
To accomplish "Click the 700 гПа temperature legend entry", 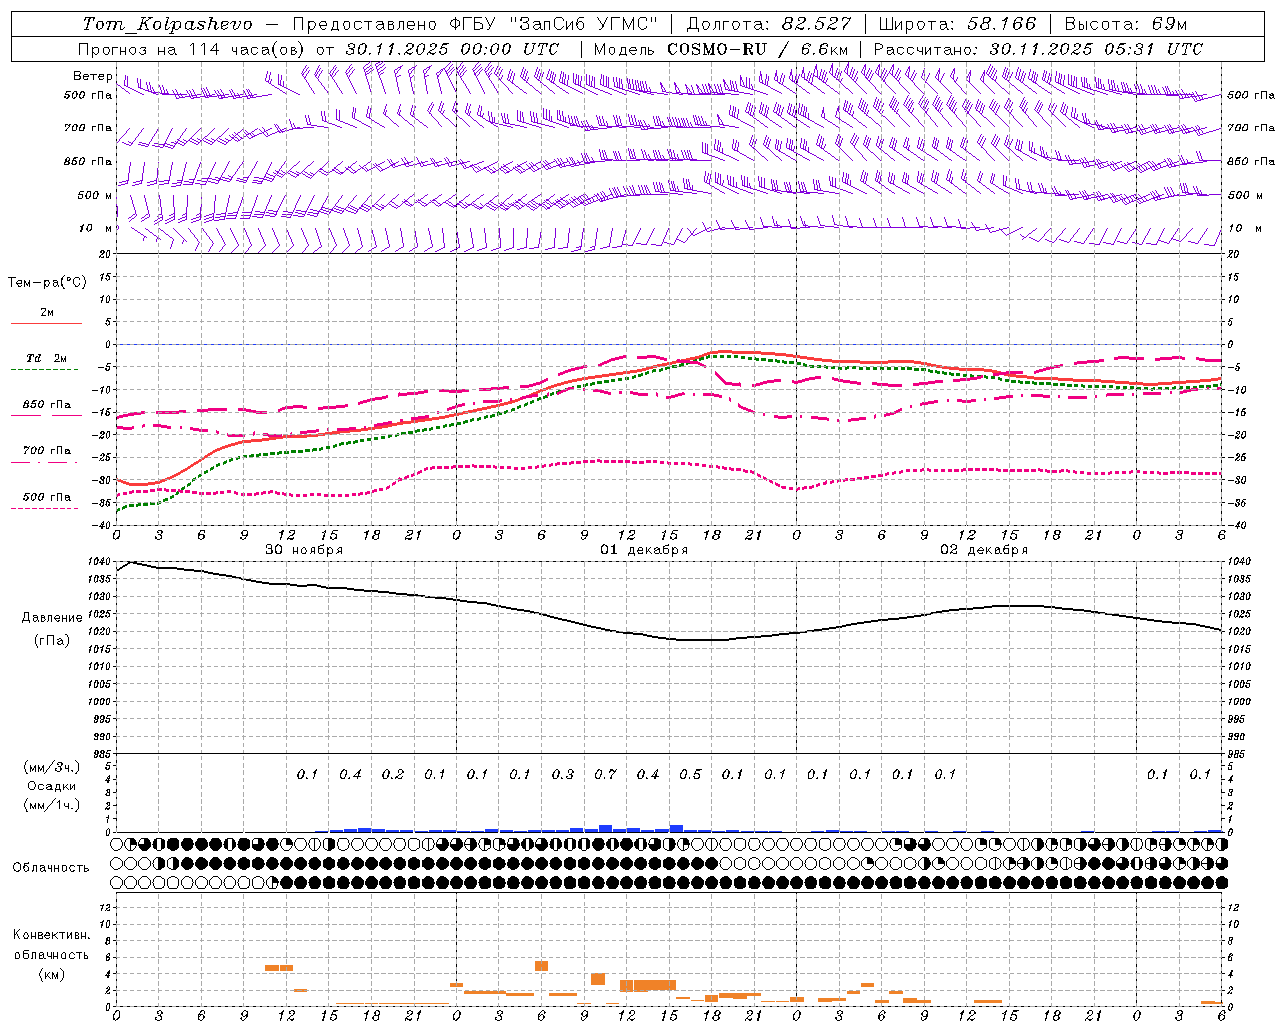I will pos(47,451).
